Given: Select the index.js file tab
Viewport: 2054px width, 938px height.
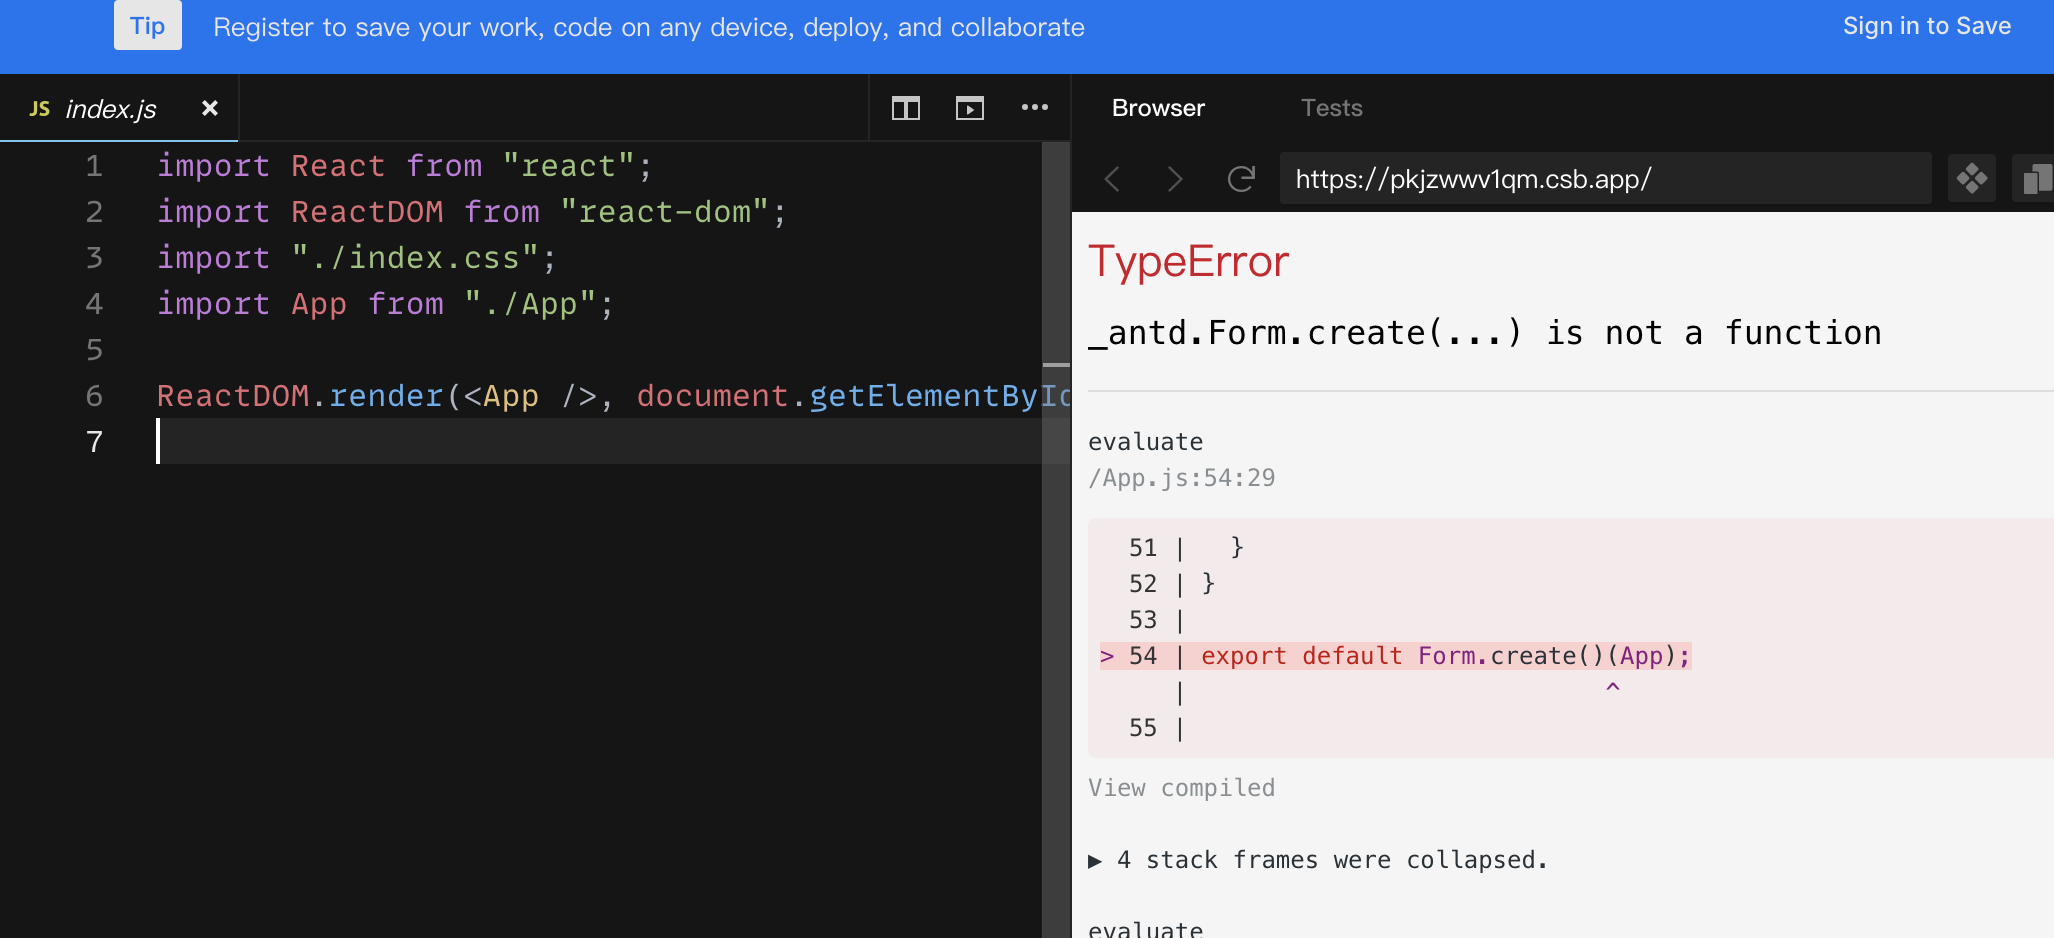Looking at the screenshot, I should [x=119, y=108].
